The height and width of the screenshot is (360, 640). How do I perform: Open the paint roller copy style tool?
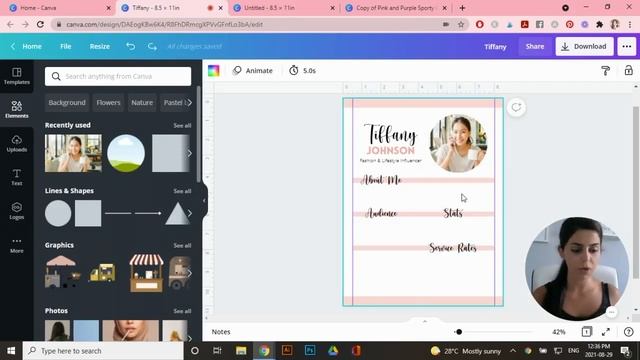606,71
